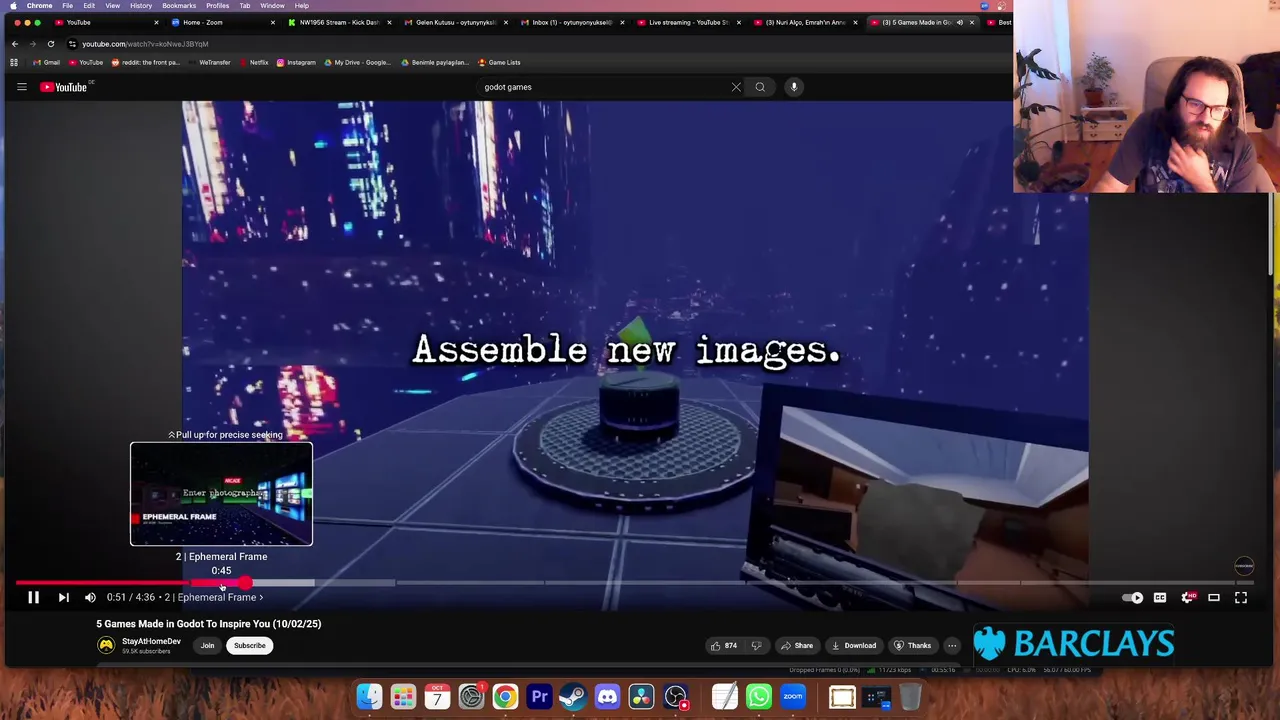Toggle closed captions on the video
The image size is (1280, 720).
1160,598
